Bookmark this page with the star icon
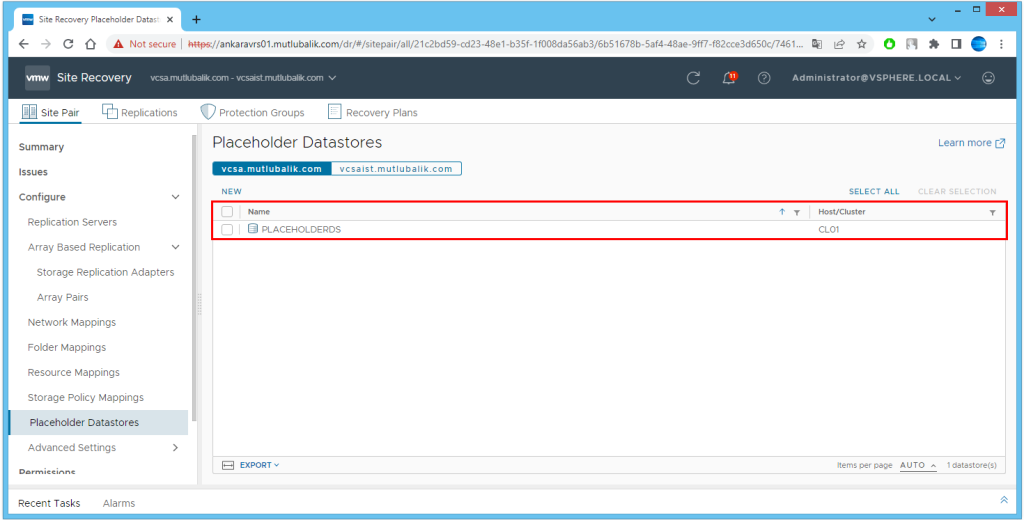 pos(861,44)
